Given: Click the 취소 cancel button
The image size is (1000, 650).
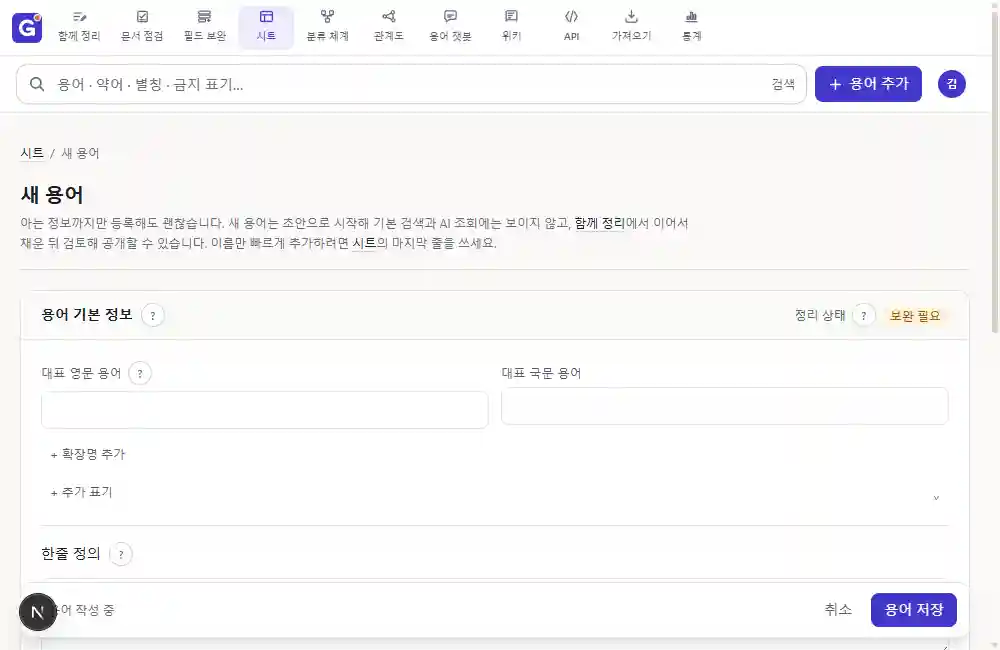Looking at the screenshot, I should click(x=838, y=610).
